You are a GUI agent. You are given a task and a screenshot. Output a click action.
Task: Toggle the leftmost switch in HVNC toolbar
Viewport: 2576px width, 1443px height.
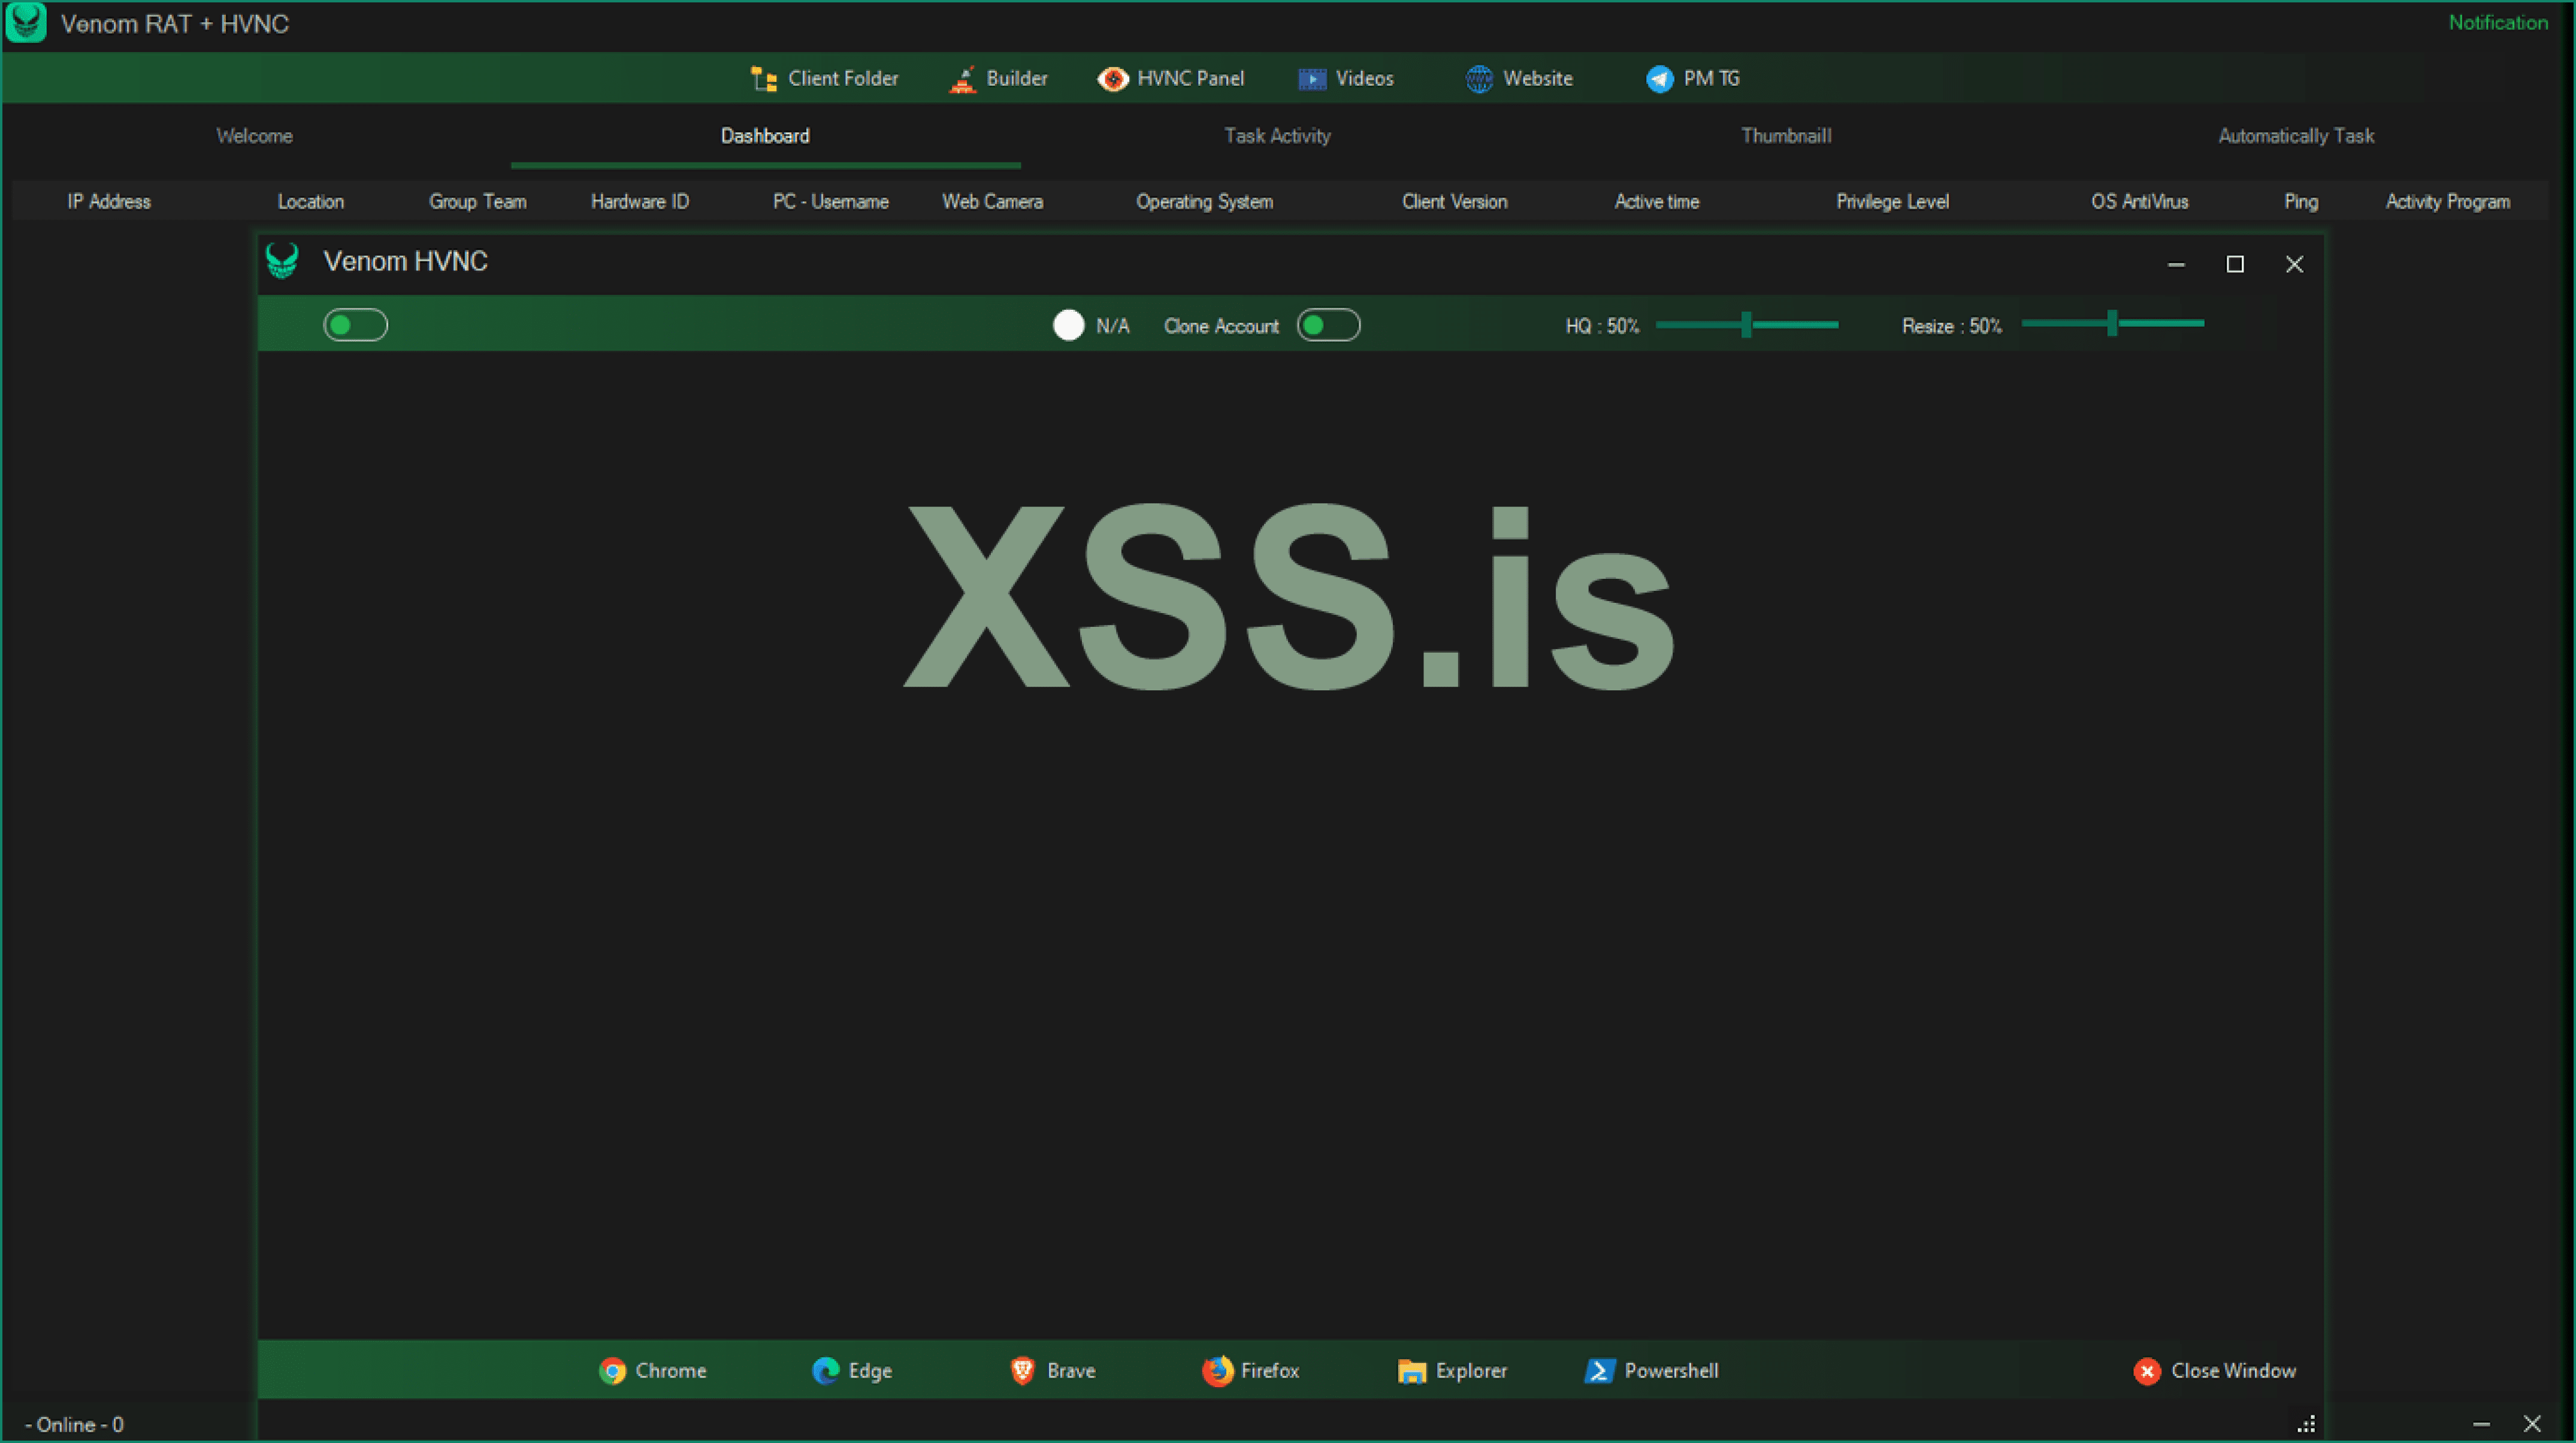(355, 325)
